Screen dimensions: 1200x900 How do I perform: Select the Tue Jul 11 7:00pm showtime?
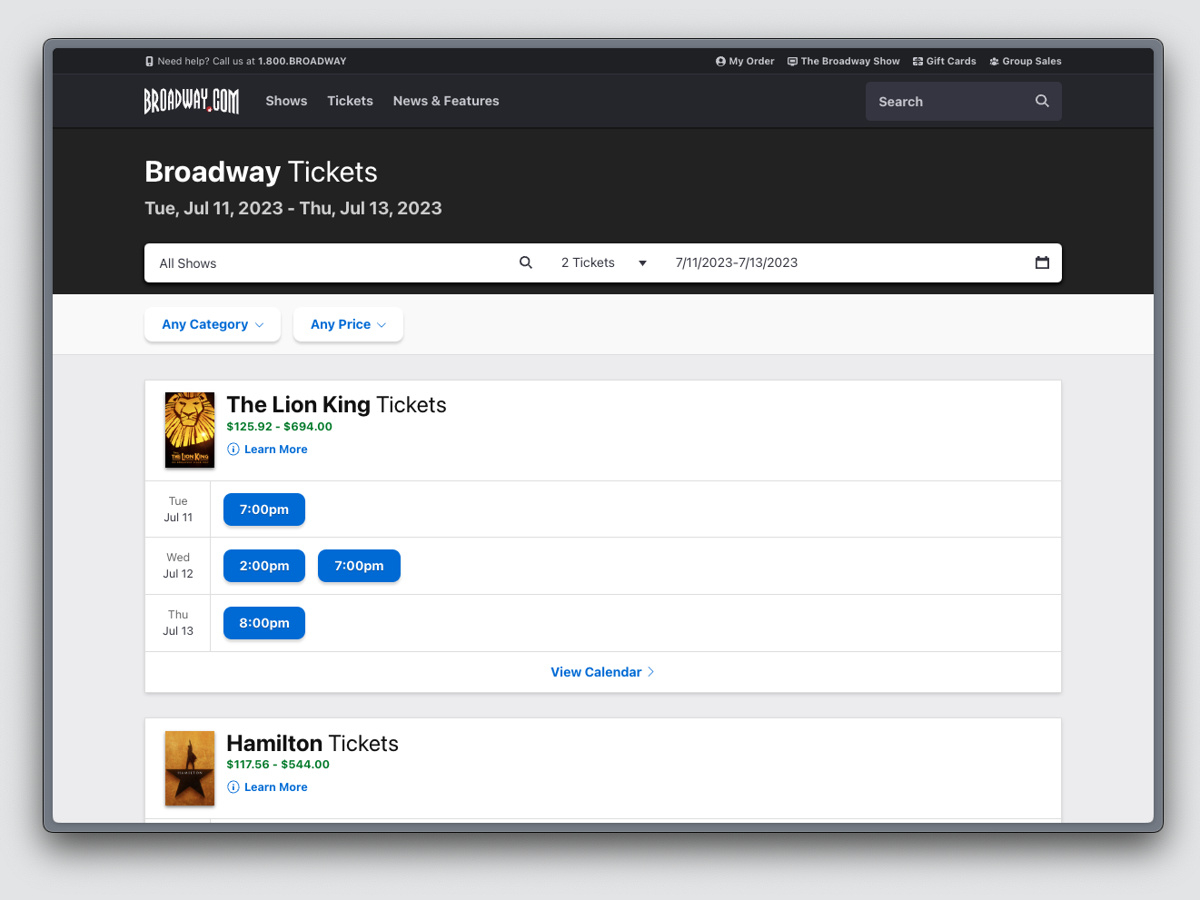point(264,509)
